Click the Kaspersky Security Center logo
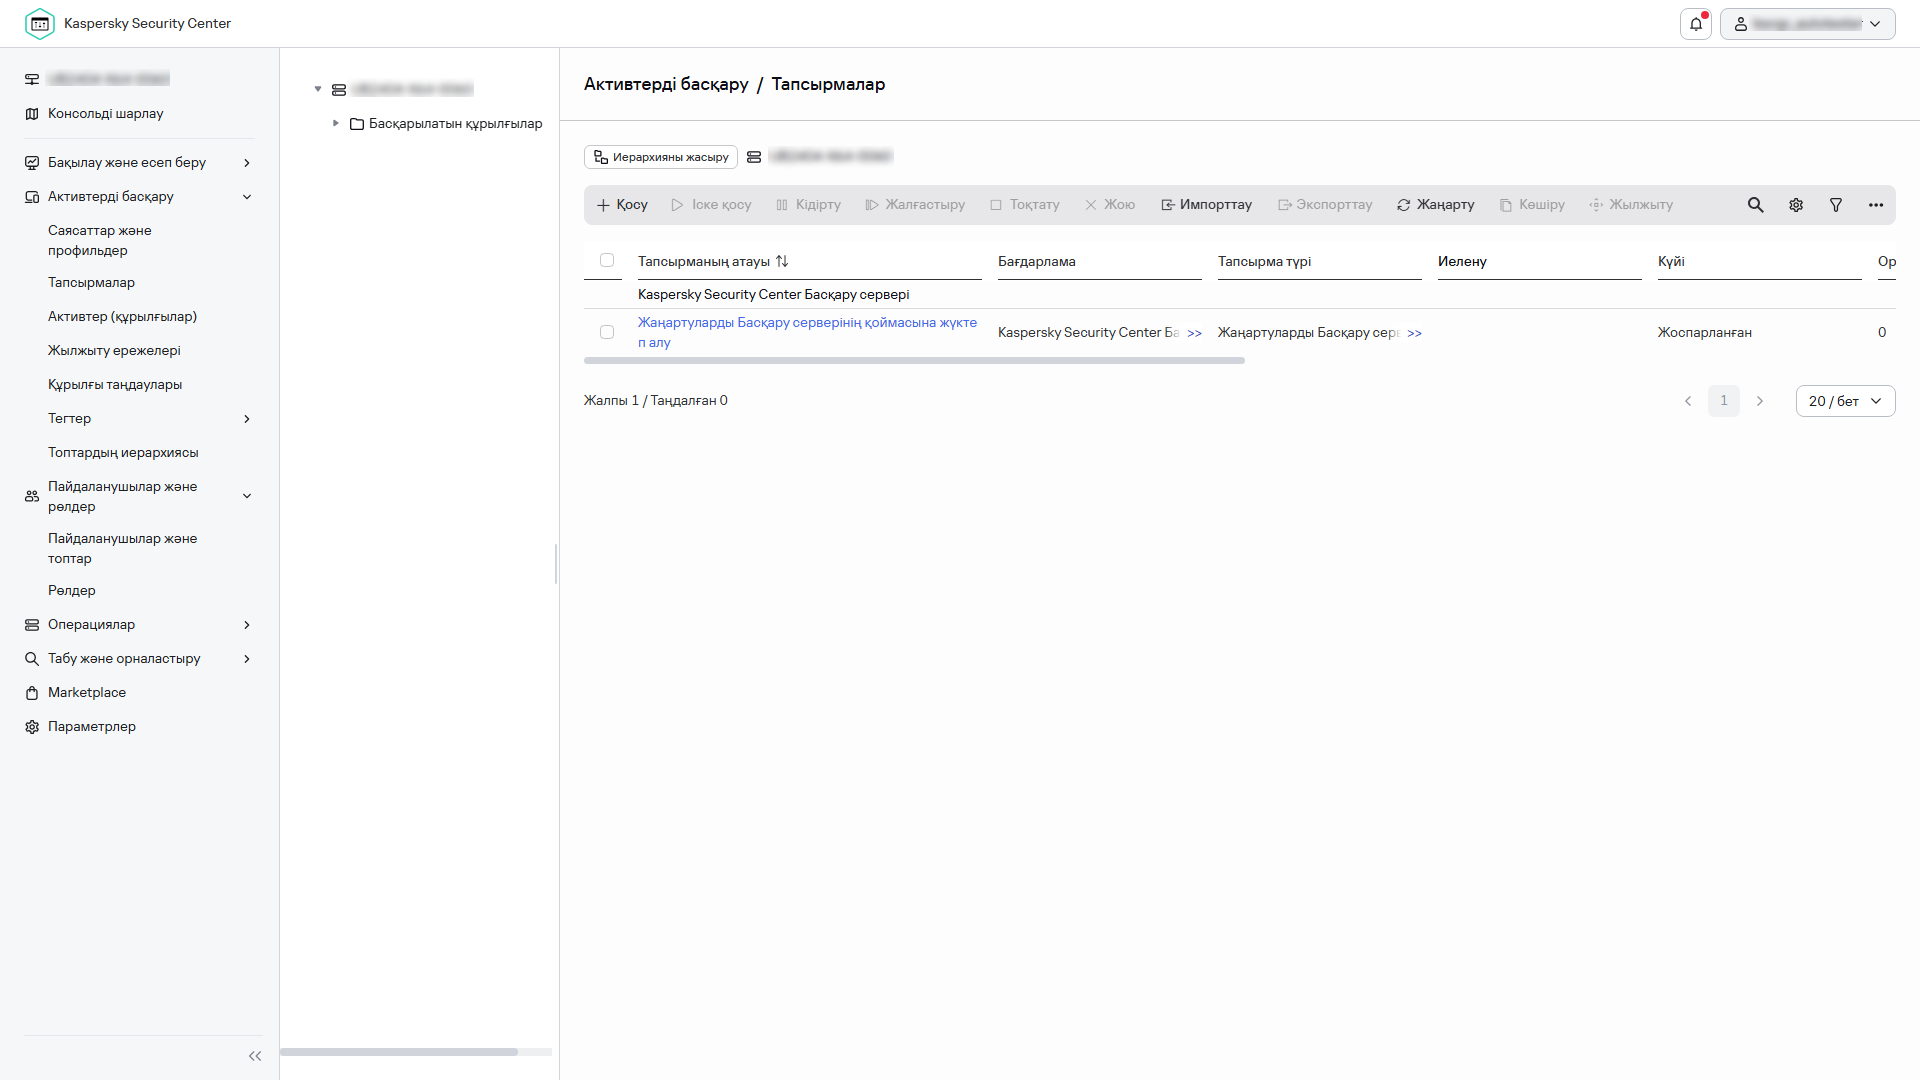 (40, 24)
